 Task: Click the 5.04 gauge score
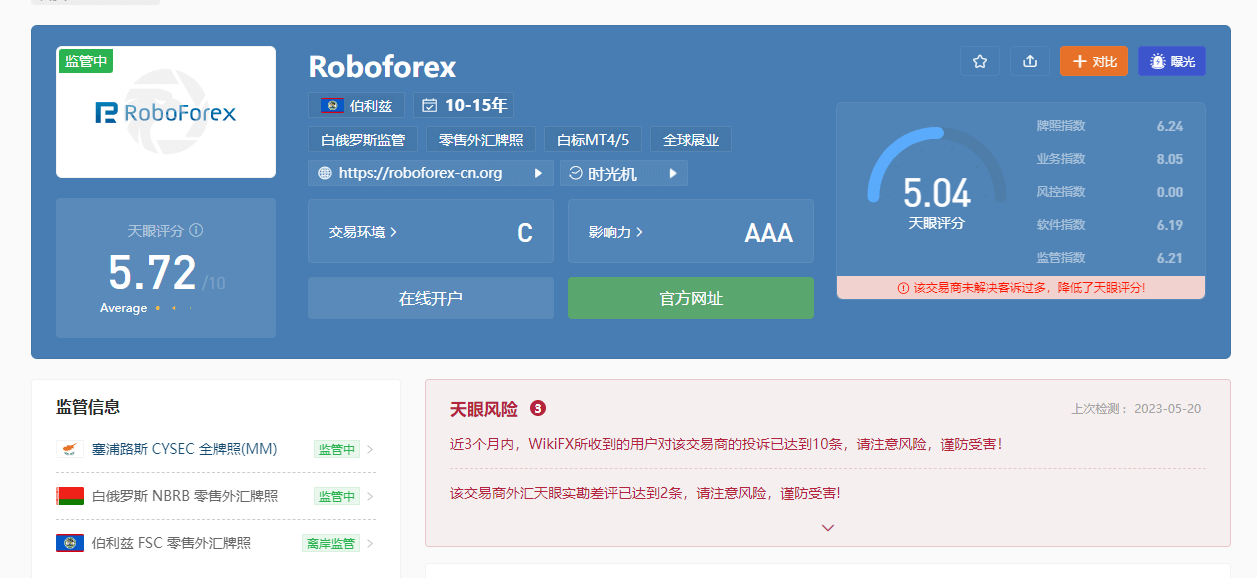pos(937,192)
